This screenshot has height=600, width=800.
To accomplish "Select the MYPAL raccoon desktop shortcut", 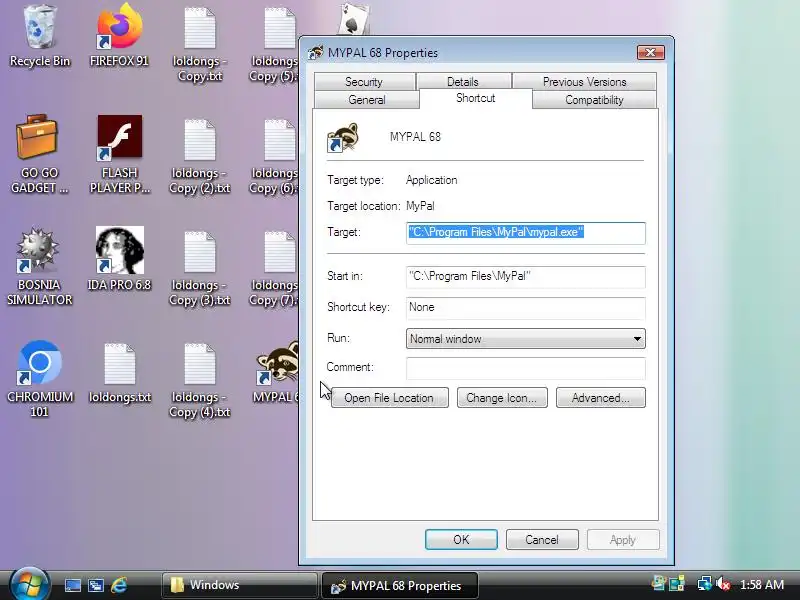I will pyautogui.click(x=277, y=372).
